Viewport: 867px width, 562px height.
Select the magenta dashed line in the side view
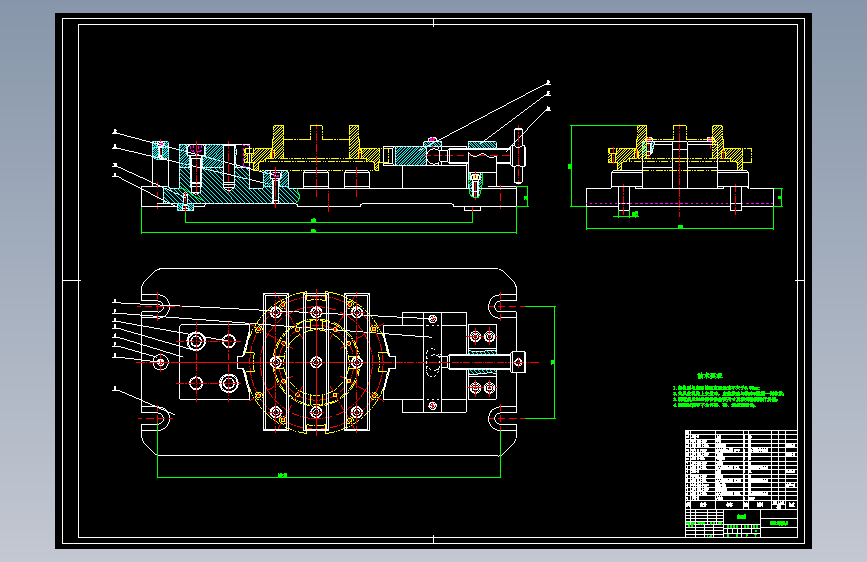coord(680,204)
